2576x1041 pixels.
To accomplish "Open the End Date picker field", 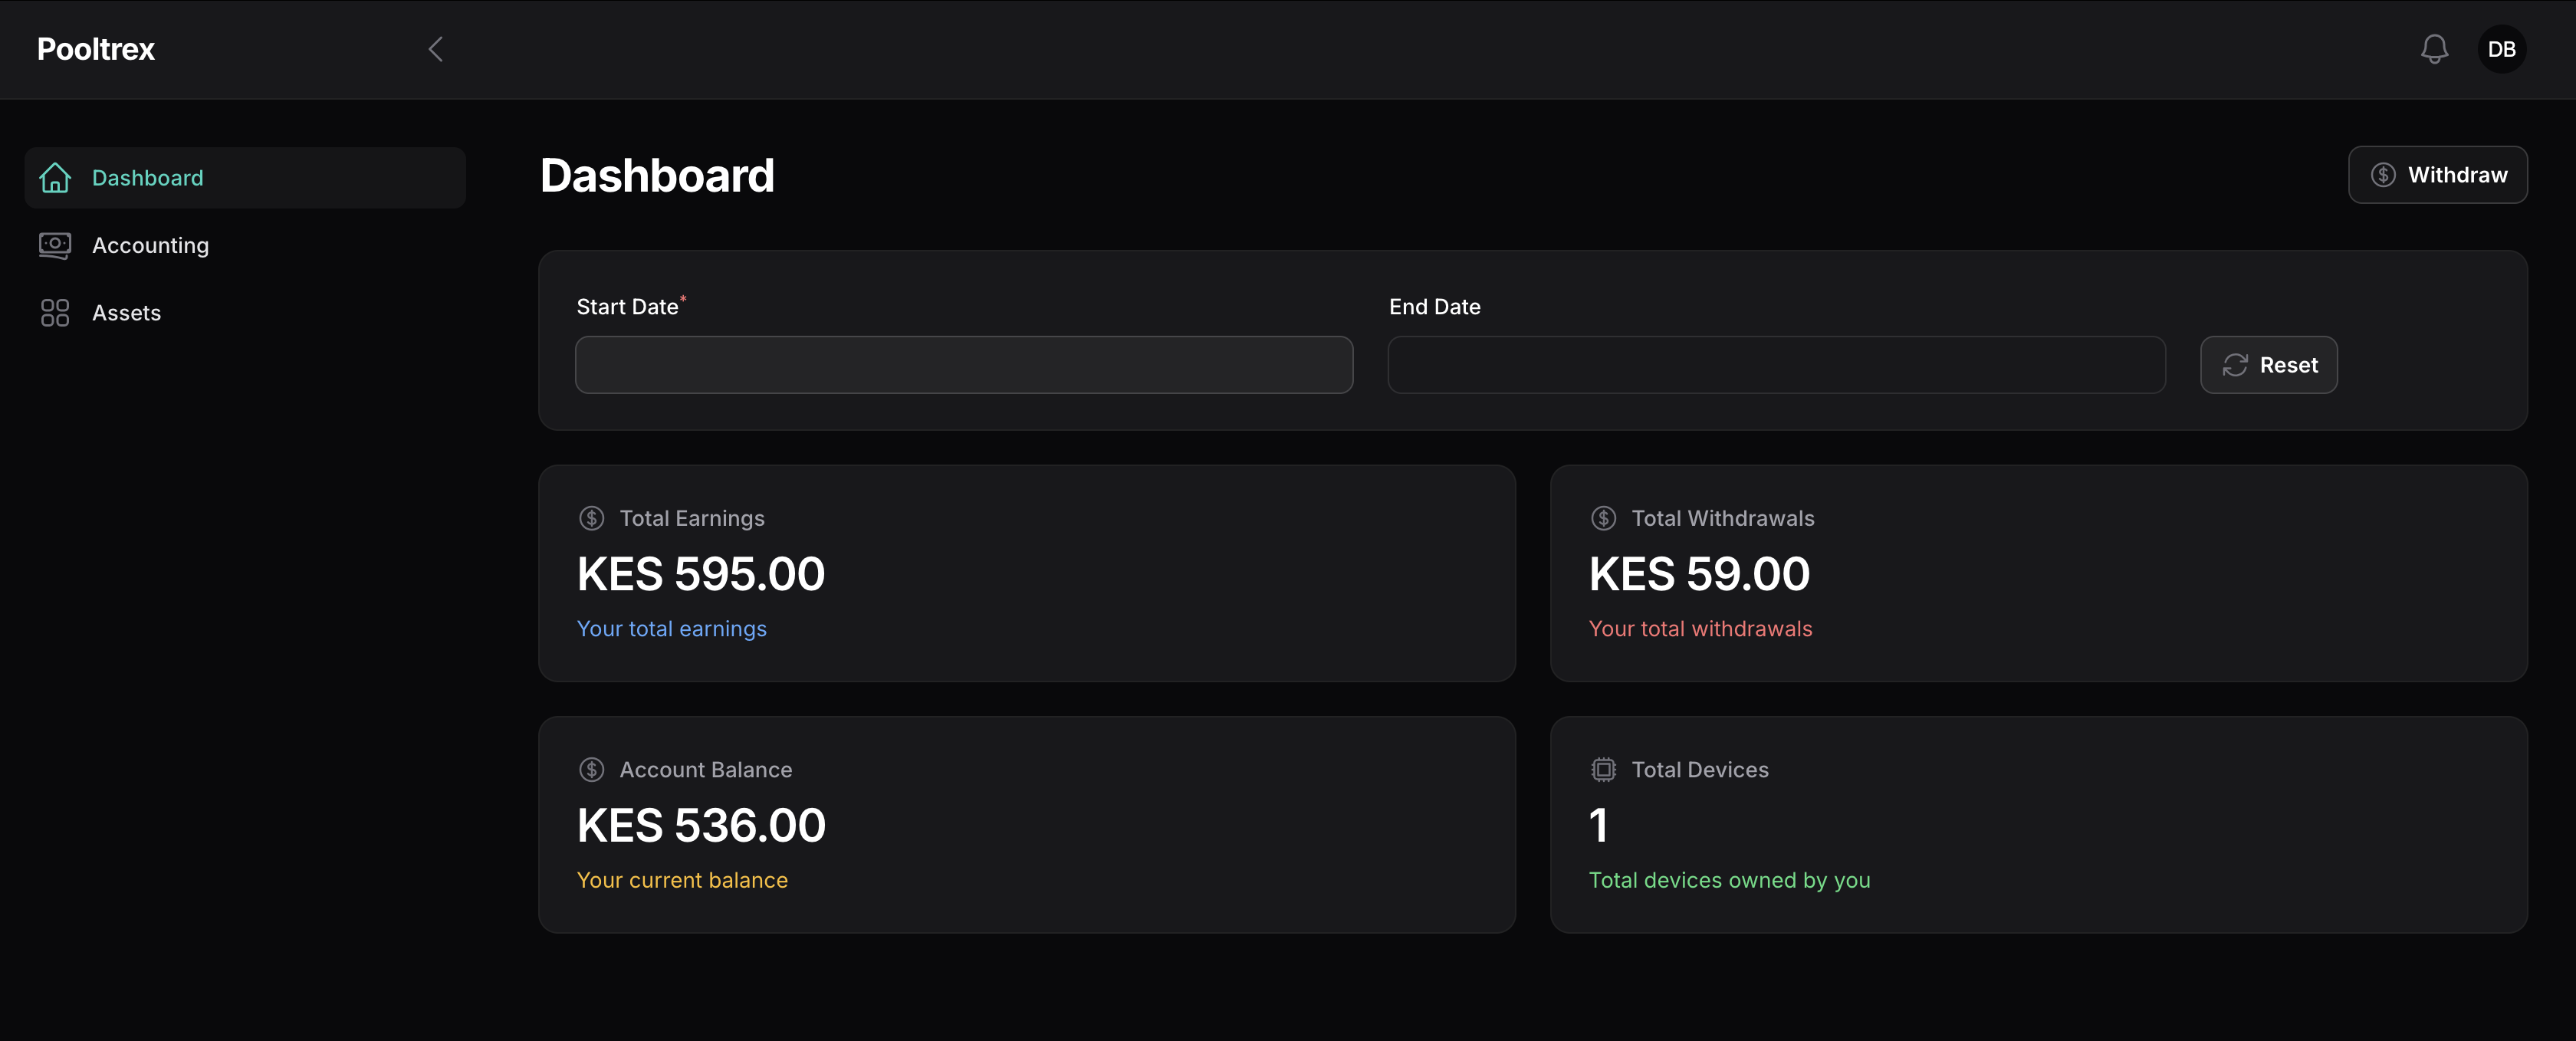I will (1776, 365).
